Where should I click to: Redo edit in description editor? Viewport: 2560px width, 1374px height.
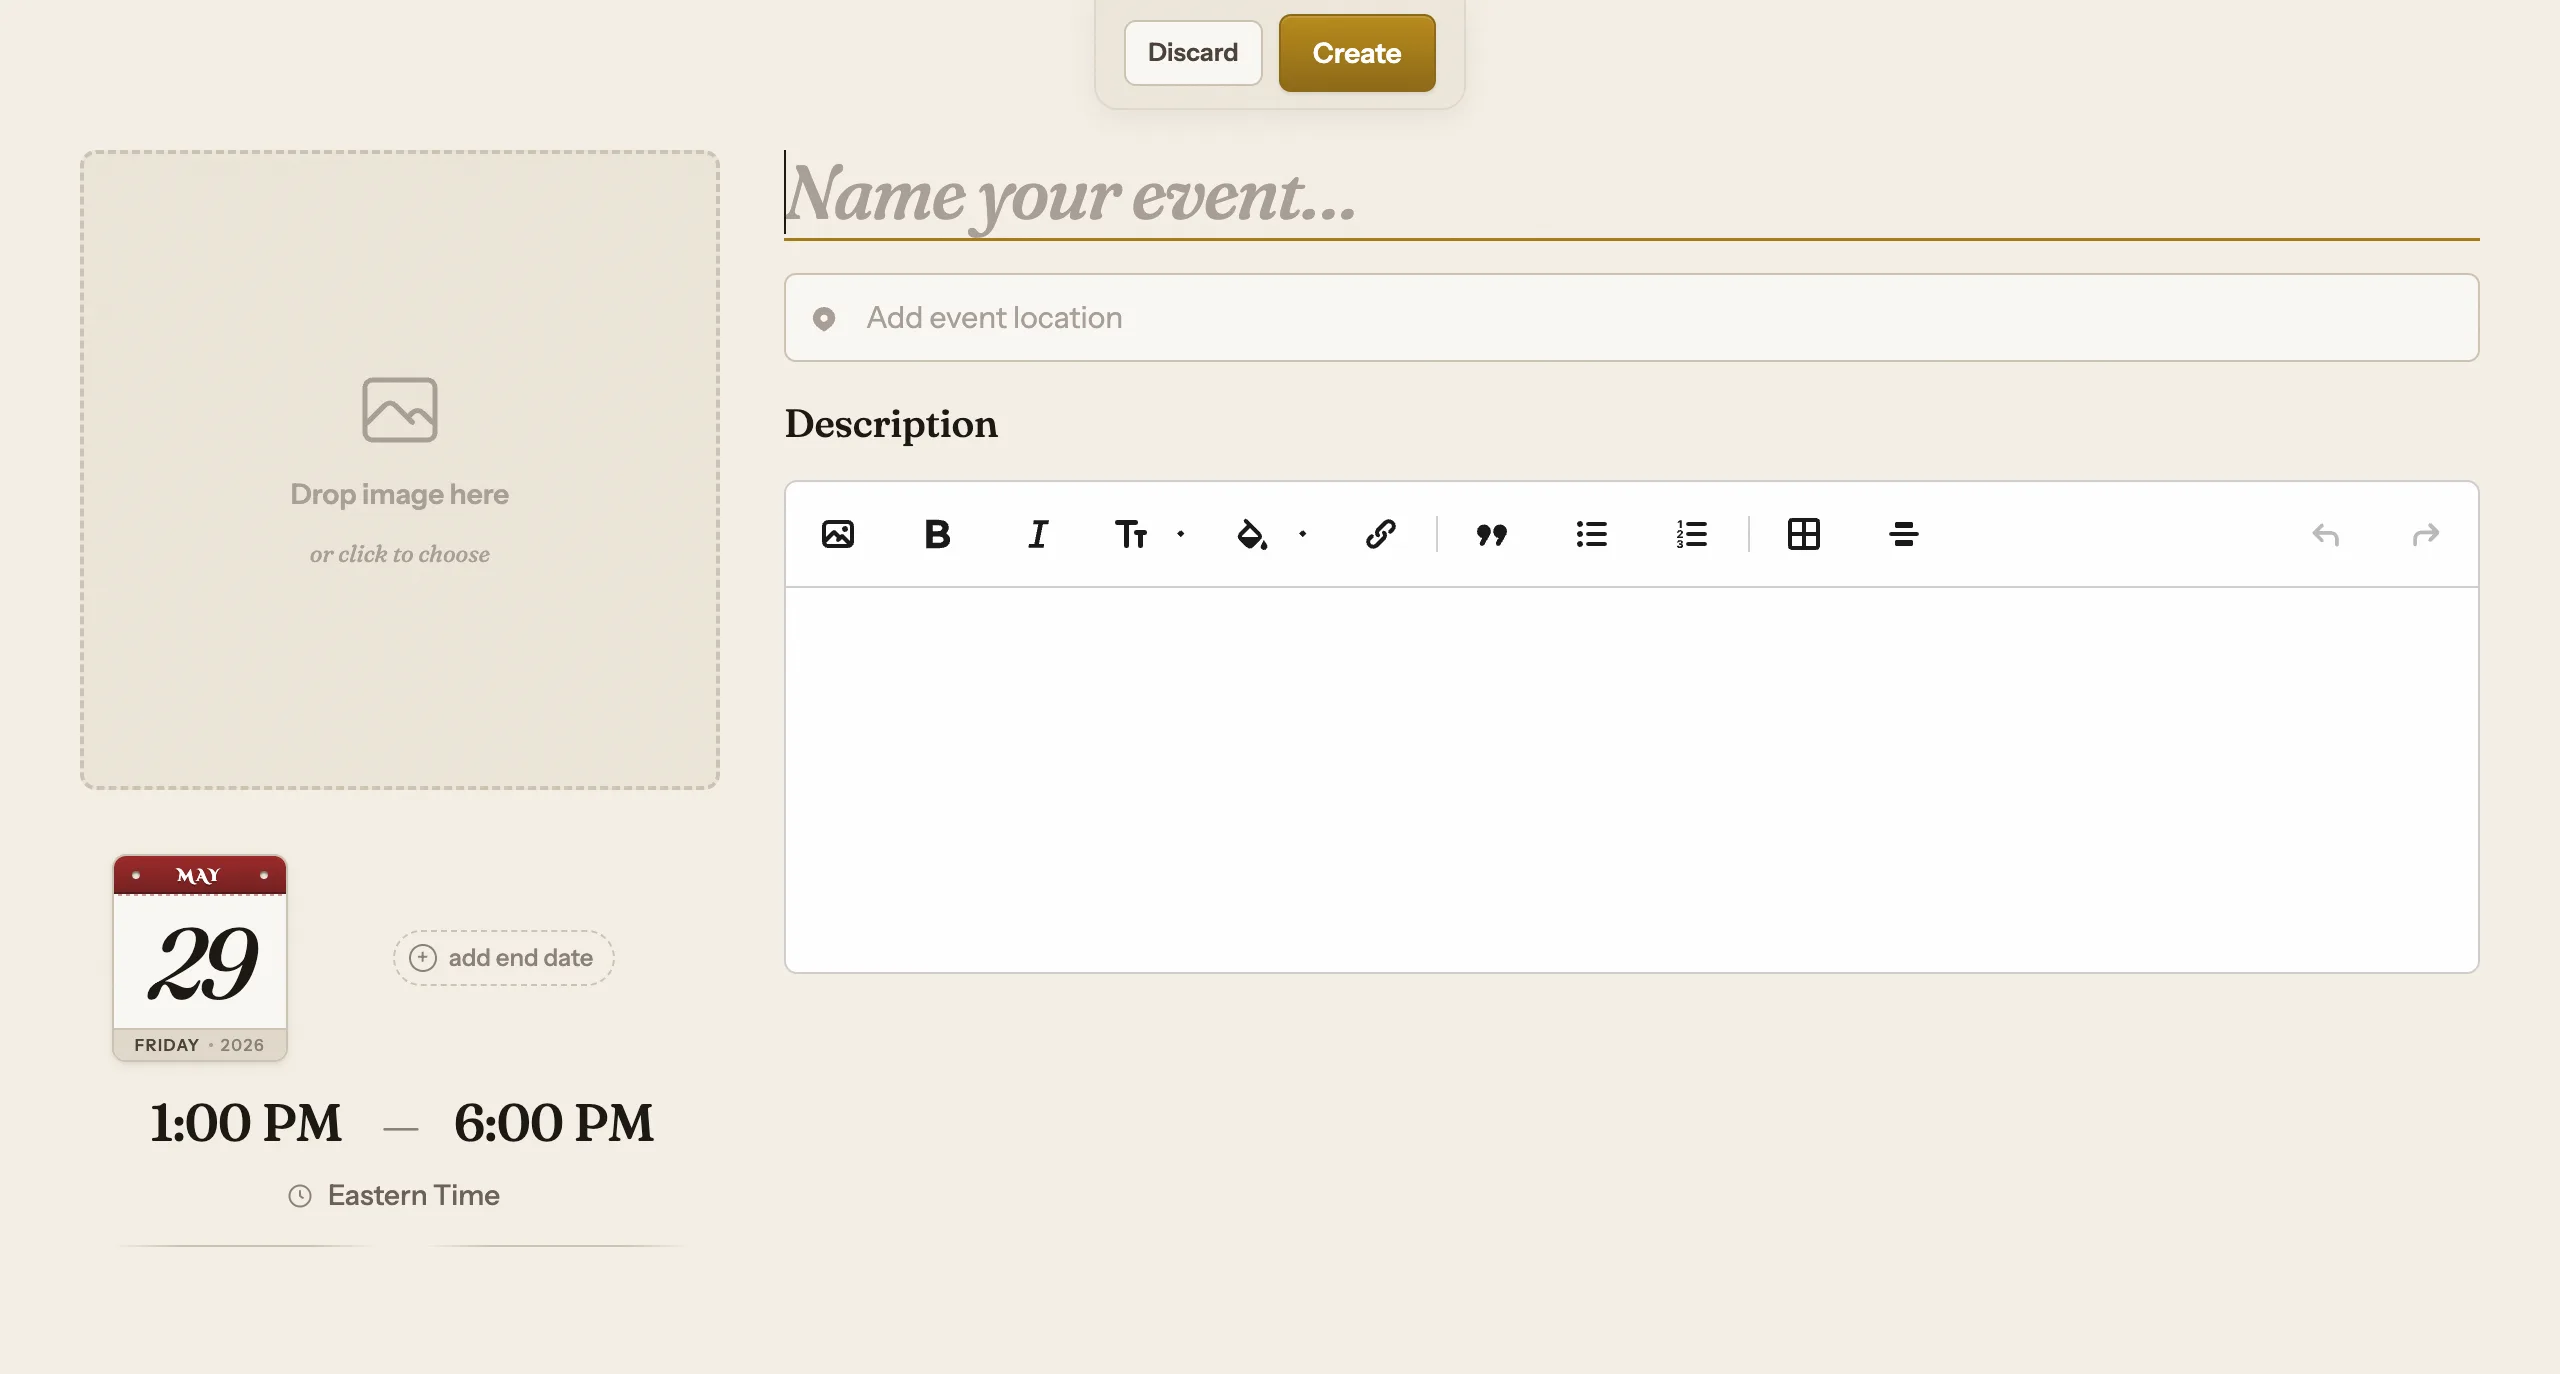2425,535
